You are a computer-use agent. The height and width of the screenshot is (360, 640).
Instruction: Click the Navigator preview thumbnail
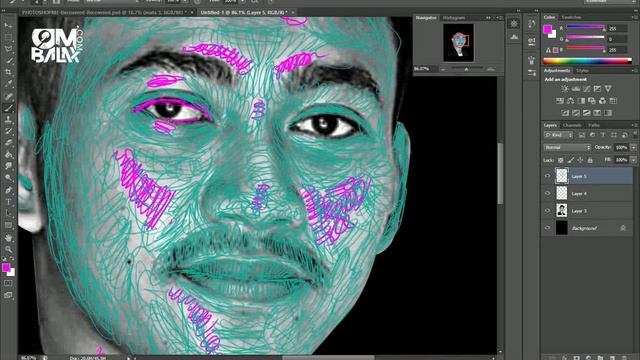(x=459, y=42)
